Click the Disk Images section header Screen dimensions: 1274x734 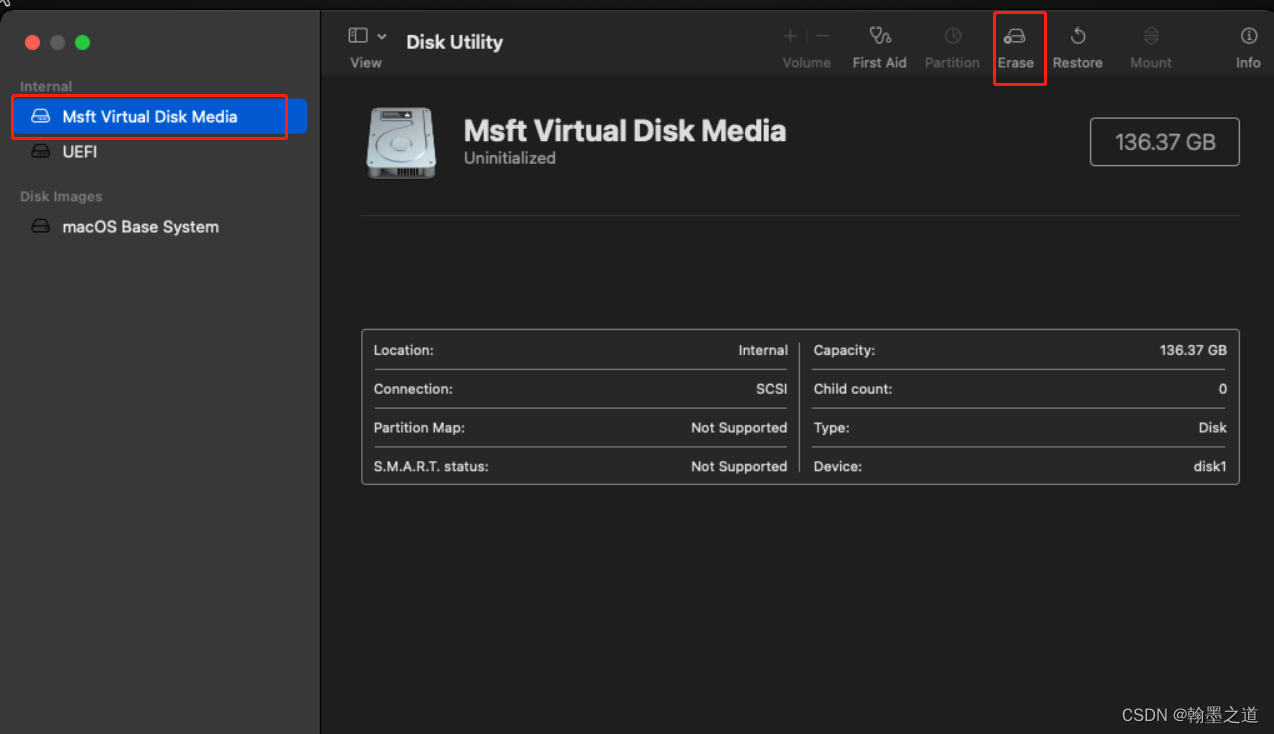coord(61,197)
